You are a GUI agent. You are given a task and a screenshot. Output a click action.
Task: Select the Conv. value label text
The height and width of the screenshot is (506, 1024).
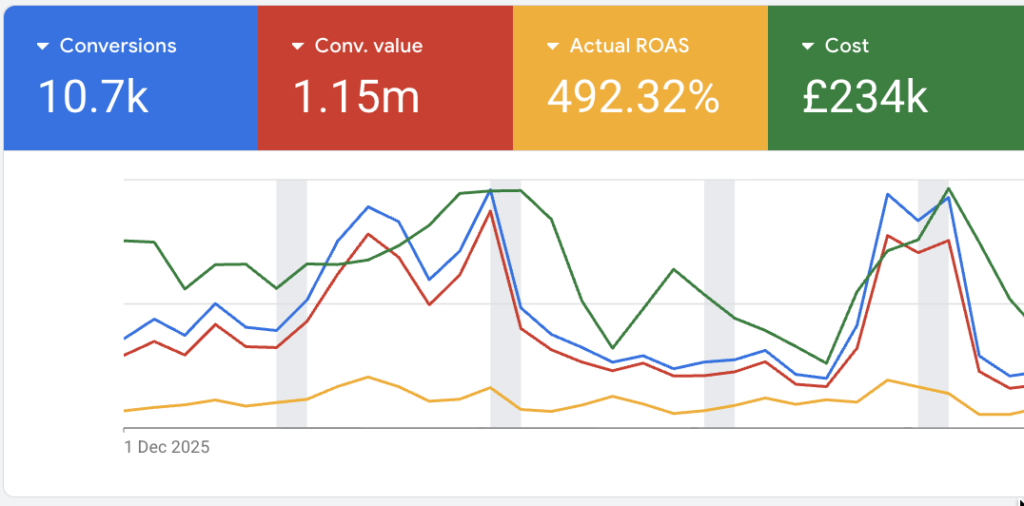click(368, 46)
